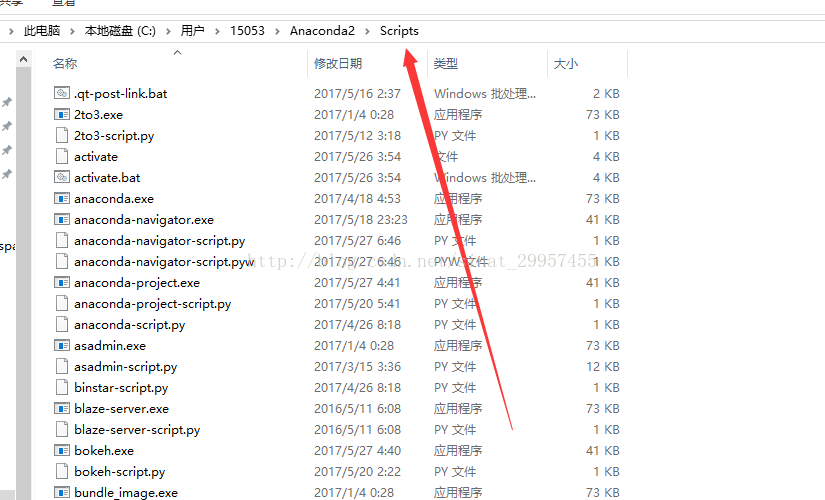Go to 此电脑 in the address bar
The height and width of the screenshot is (500, 825).
coord(42,31)
